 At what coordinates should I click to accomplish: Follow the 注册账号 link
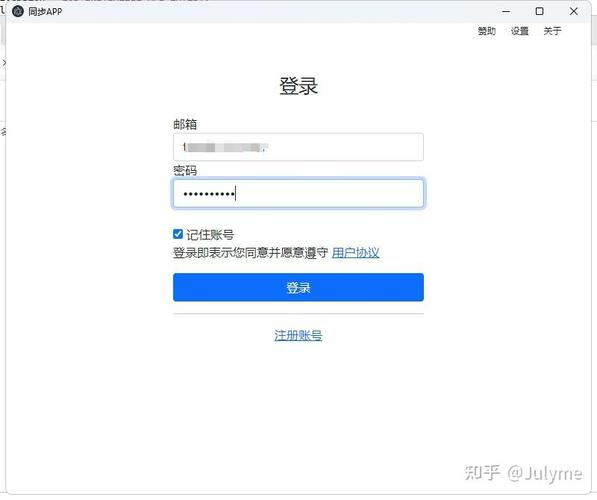pyautogui.click(x=298, y=335)
